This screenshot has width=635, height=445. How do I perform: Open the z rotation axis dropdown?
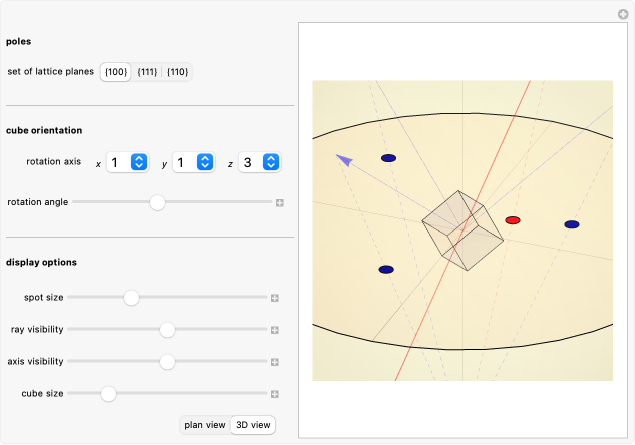[259, 162]
